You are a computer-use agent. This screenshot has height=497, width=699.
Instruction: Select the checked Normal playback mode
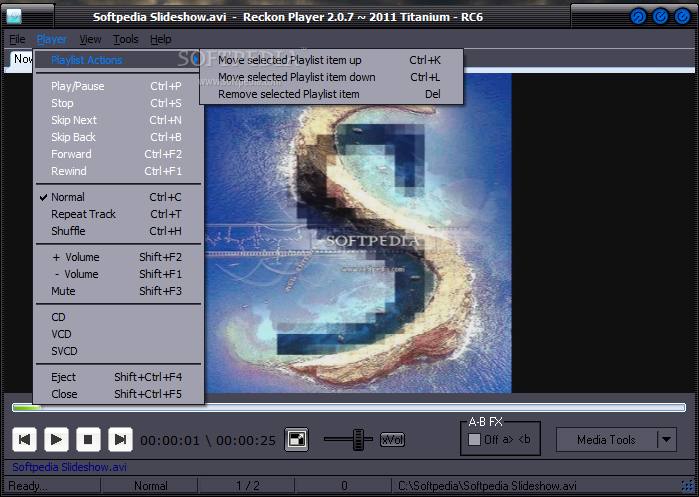point(119,197)
